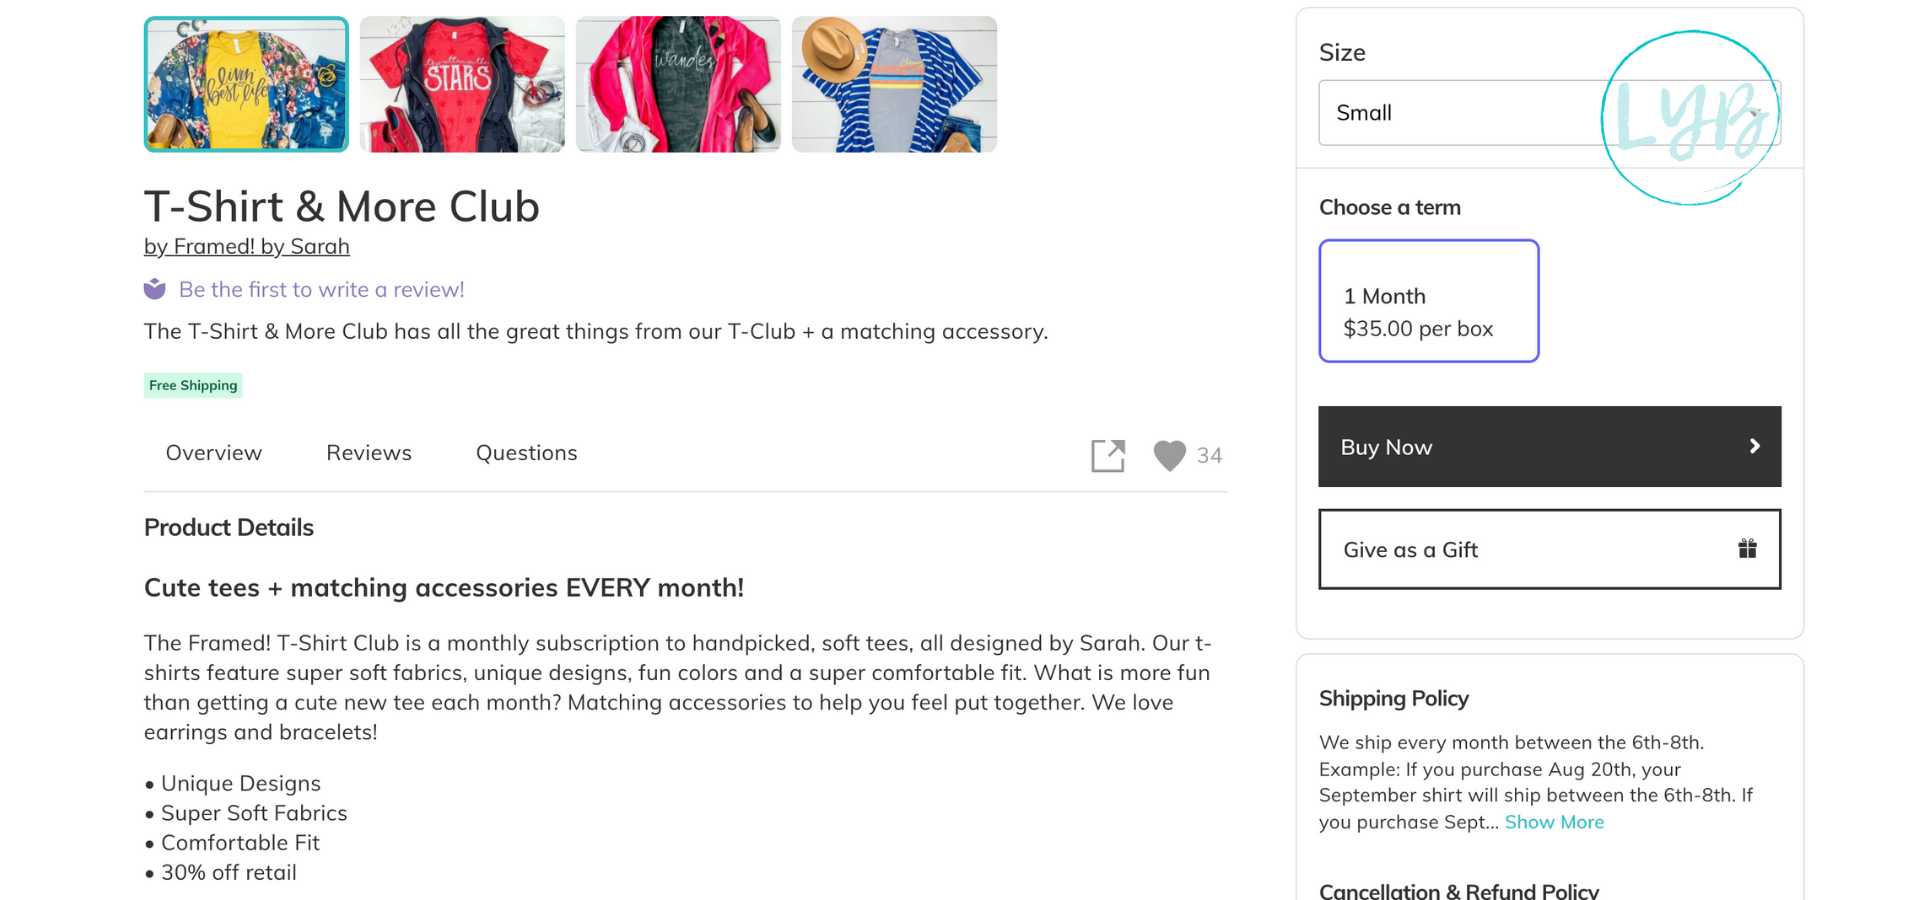
Task: Click the LYB circular logo
Action: pyautogui.click(x=1690, y=118)
